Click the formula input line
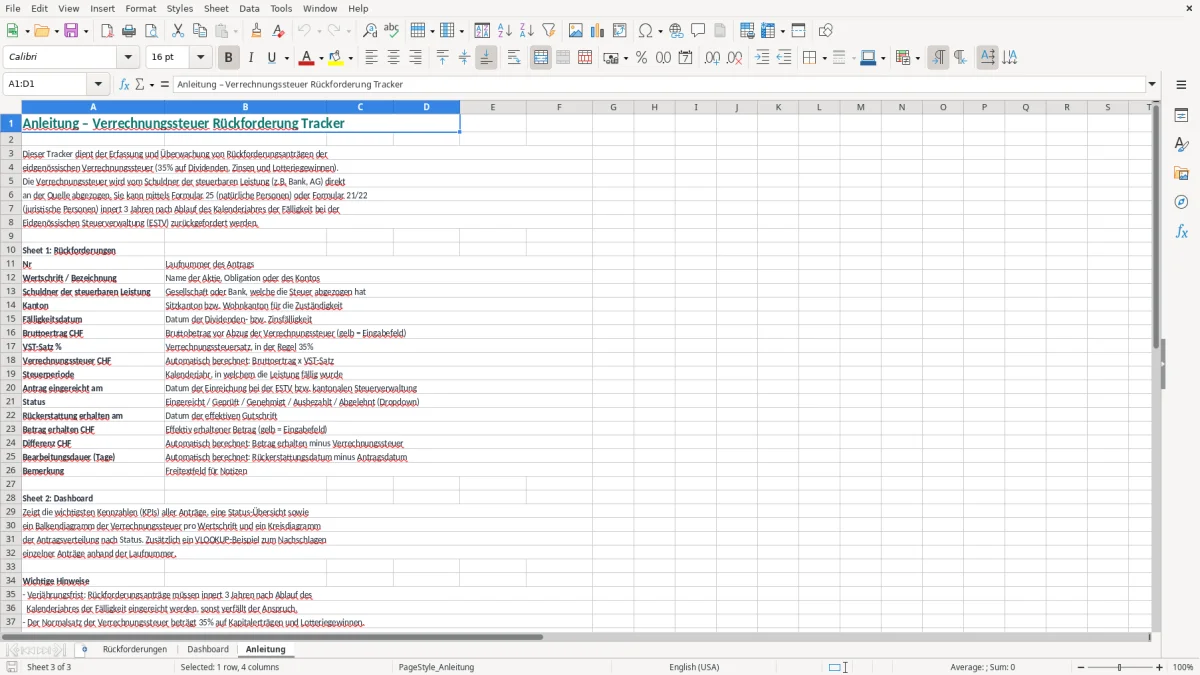 click(x=659, y=84)
